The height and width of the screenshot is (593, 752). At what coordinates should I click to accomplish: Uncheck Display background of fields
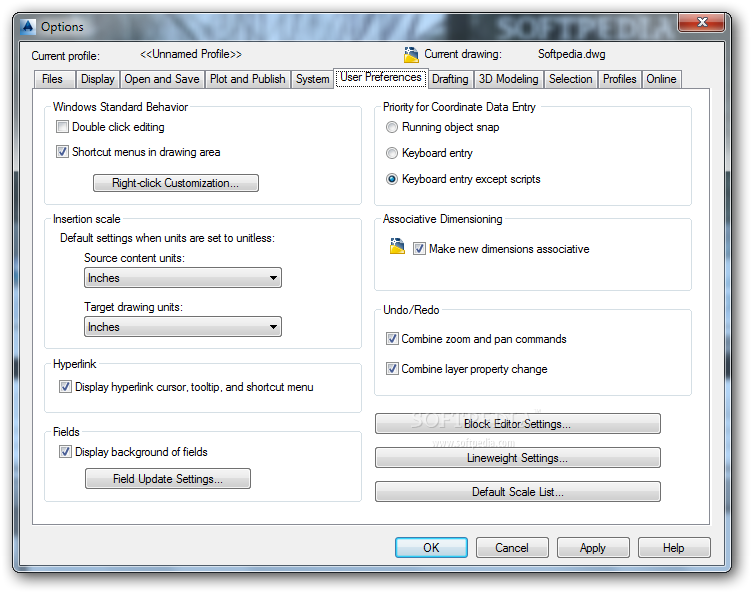(65, 451)
